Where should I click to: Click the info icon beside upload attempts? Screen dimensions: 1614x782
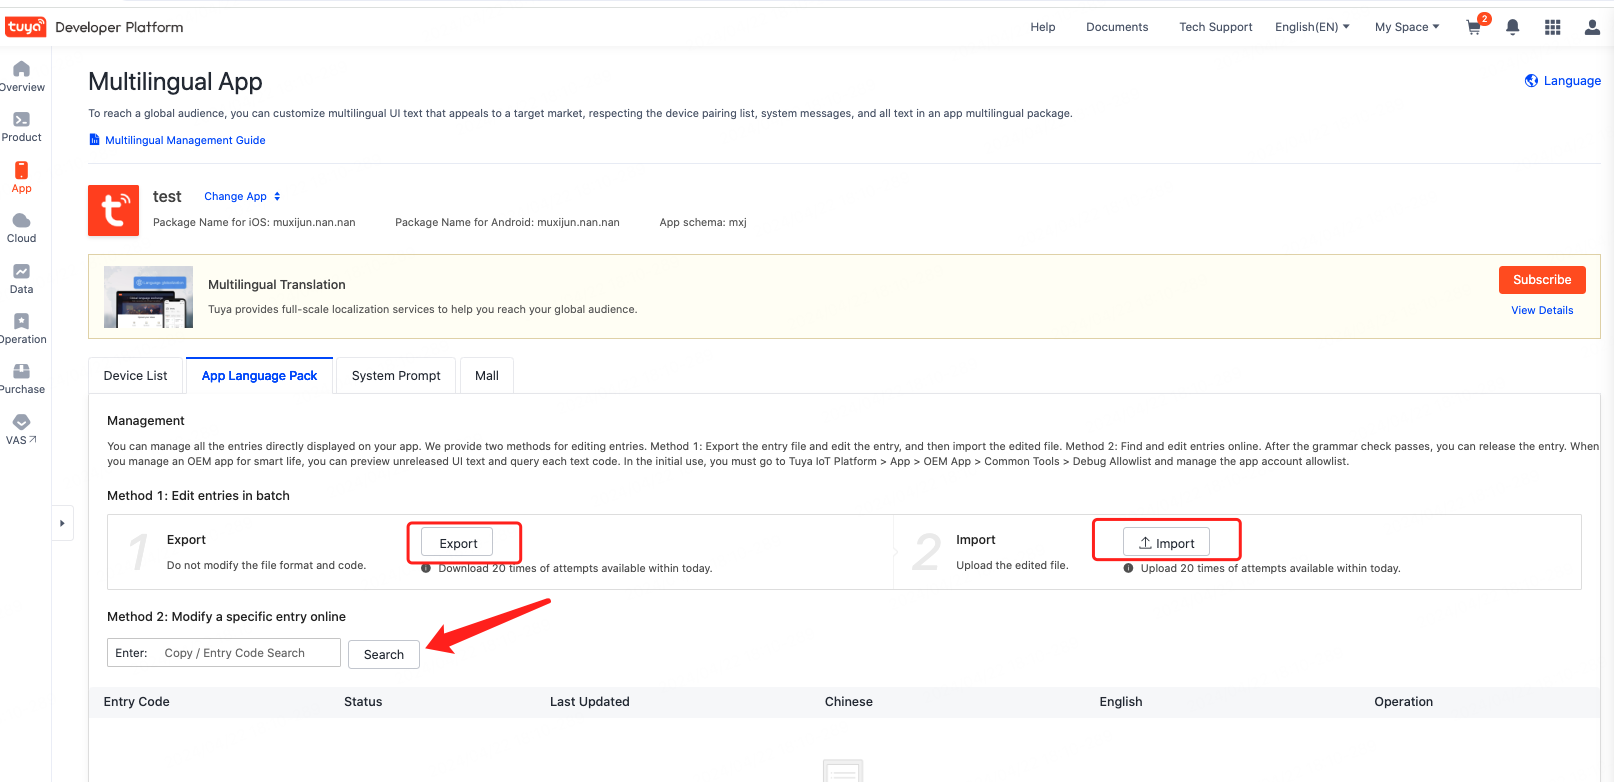[1129, 568]
